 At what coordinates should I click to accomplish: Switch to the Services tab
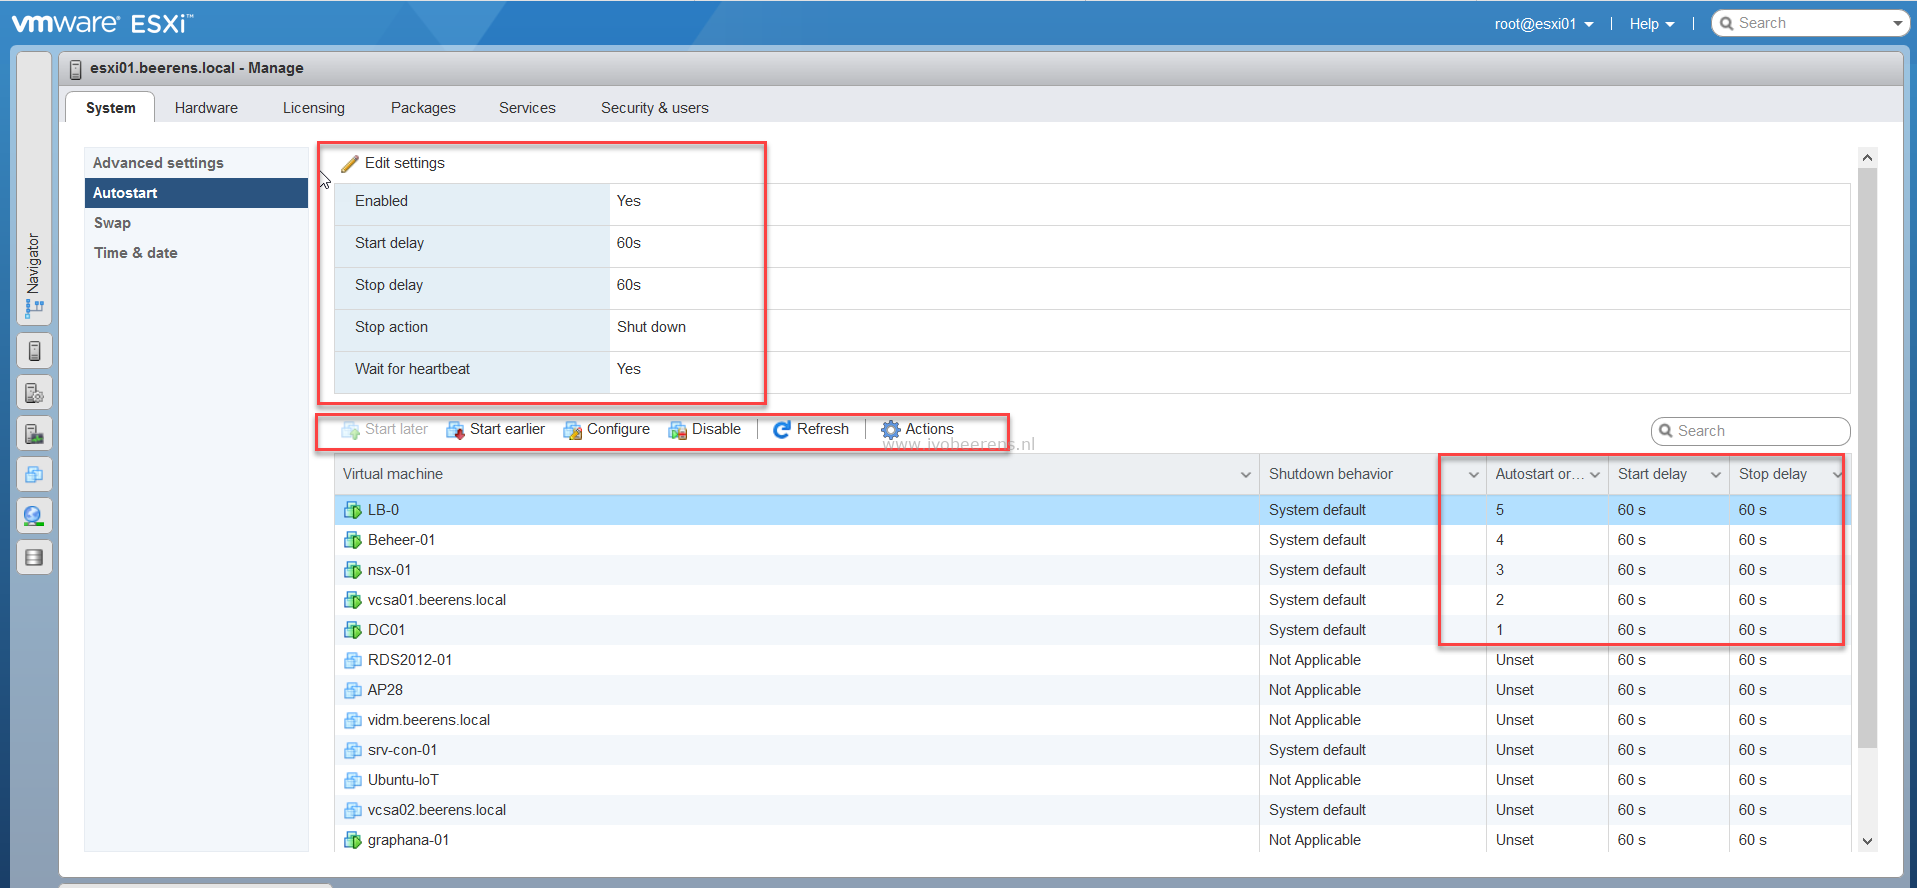pos(527,108)
